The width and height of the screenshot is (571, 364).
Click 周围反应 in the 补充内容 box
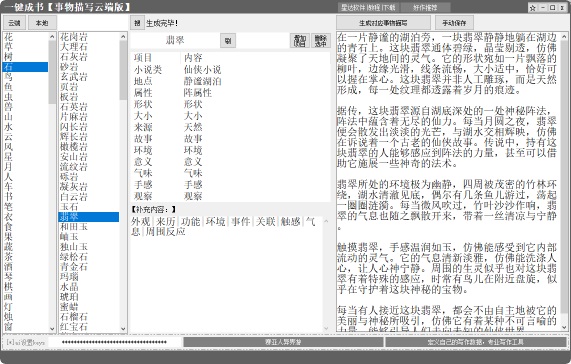pyautogui.click(x=165, y=232)
